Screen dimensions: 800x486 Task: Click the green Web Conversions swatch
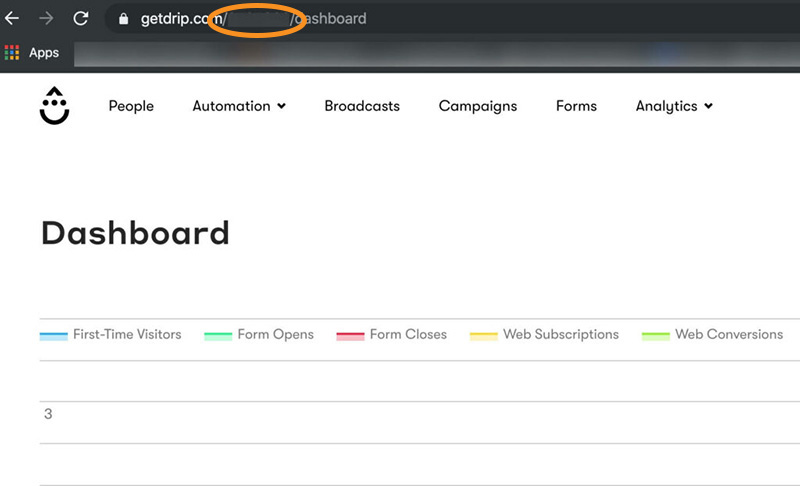[x=655, y=335]
